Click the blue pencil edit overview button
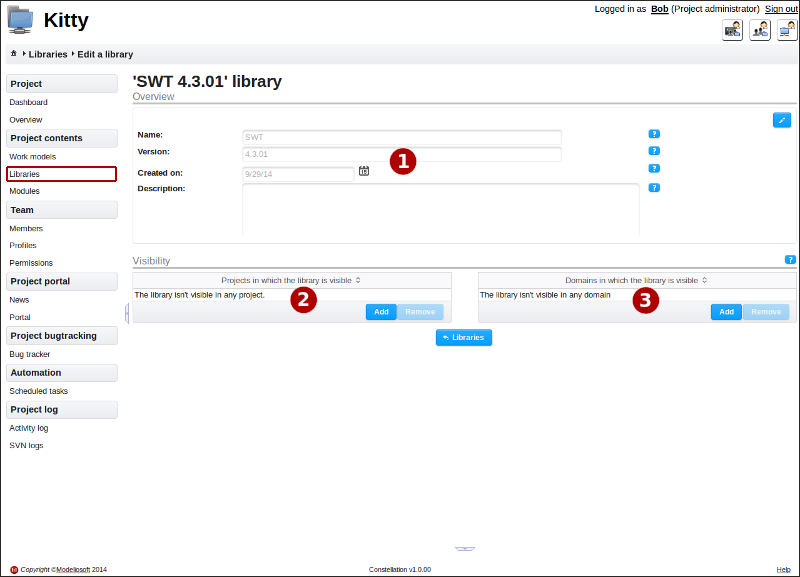The image size is (800, 577). point(782,120)
